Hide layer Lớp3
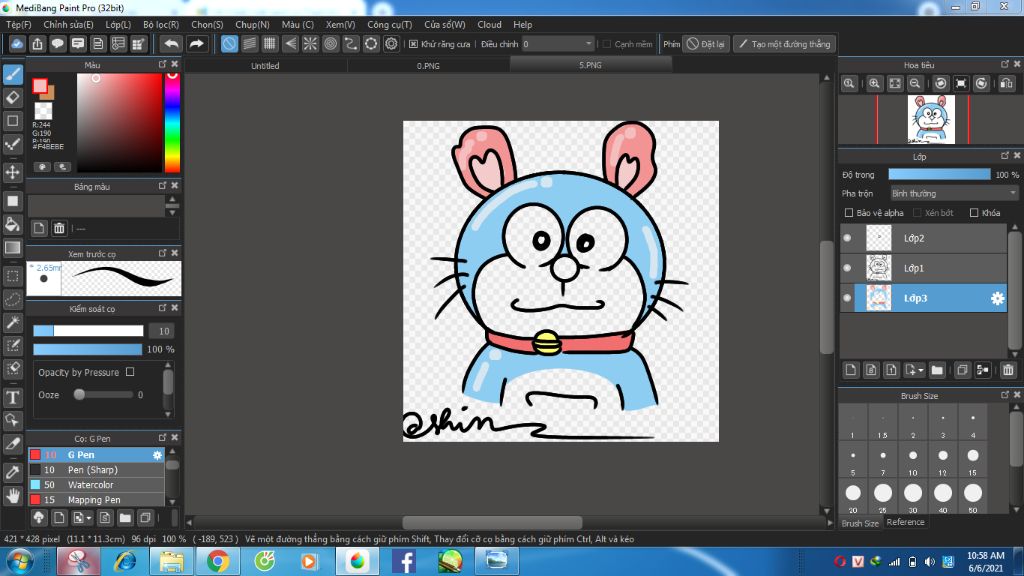Screen dimensions: 1024x576 848,298
